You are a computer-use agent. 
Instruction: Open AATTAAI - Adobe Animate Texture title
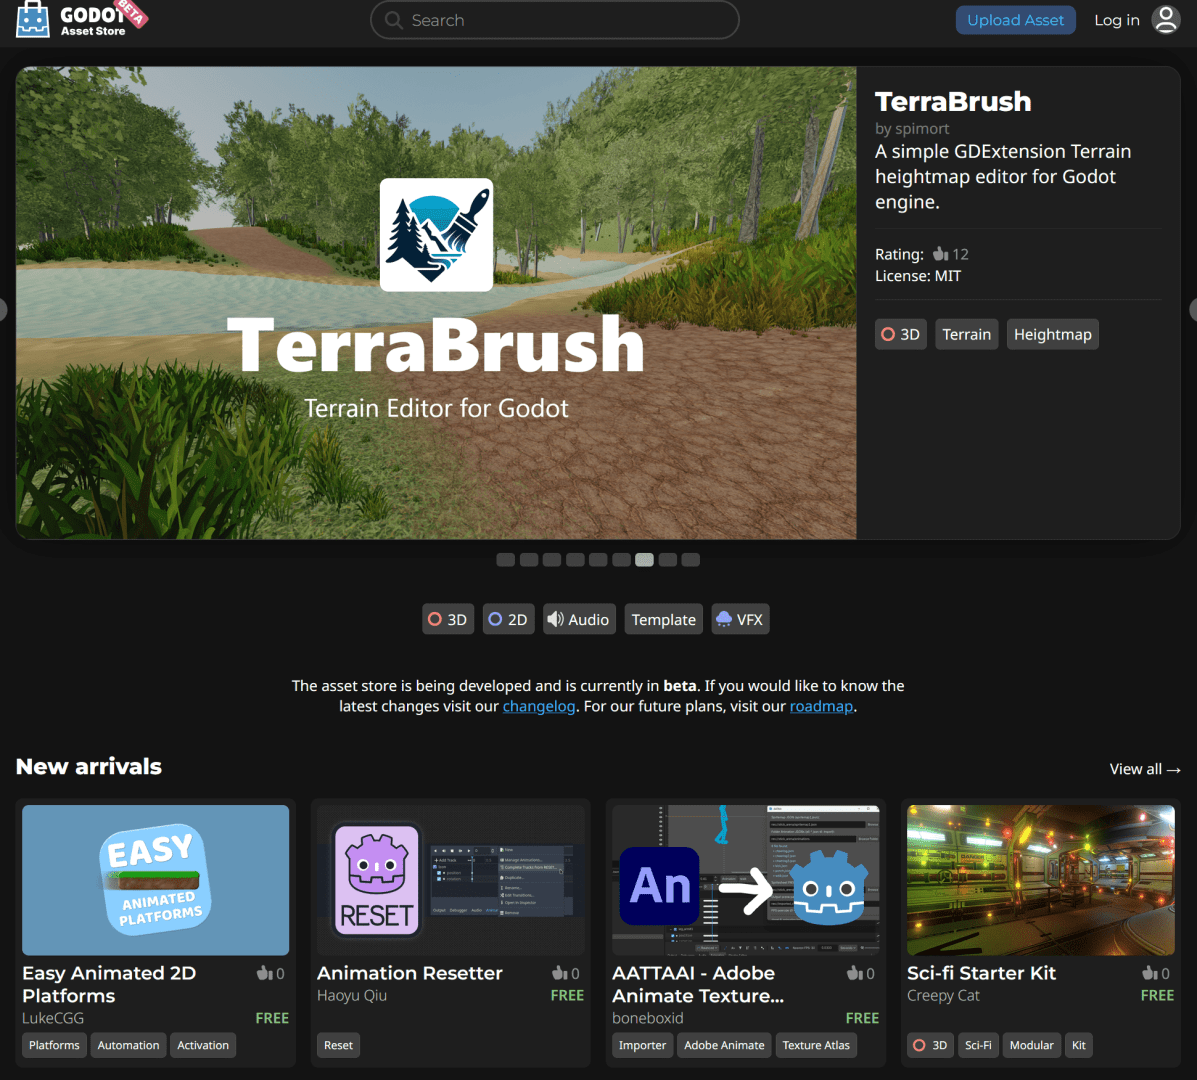pos(698,984)
